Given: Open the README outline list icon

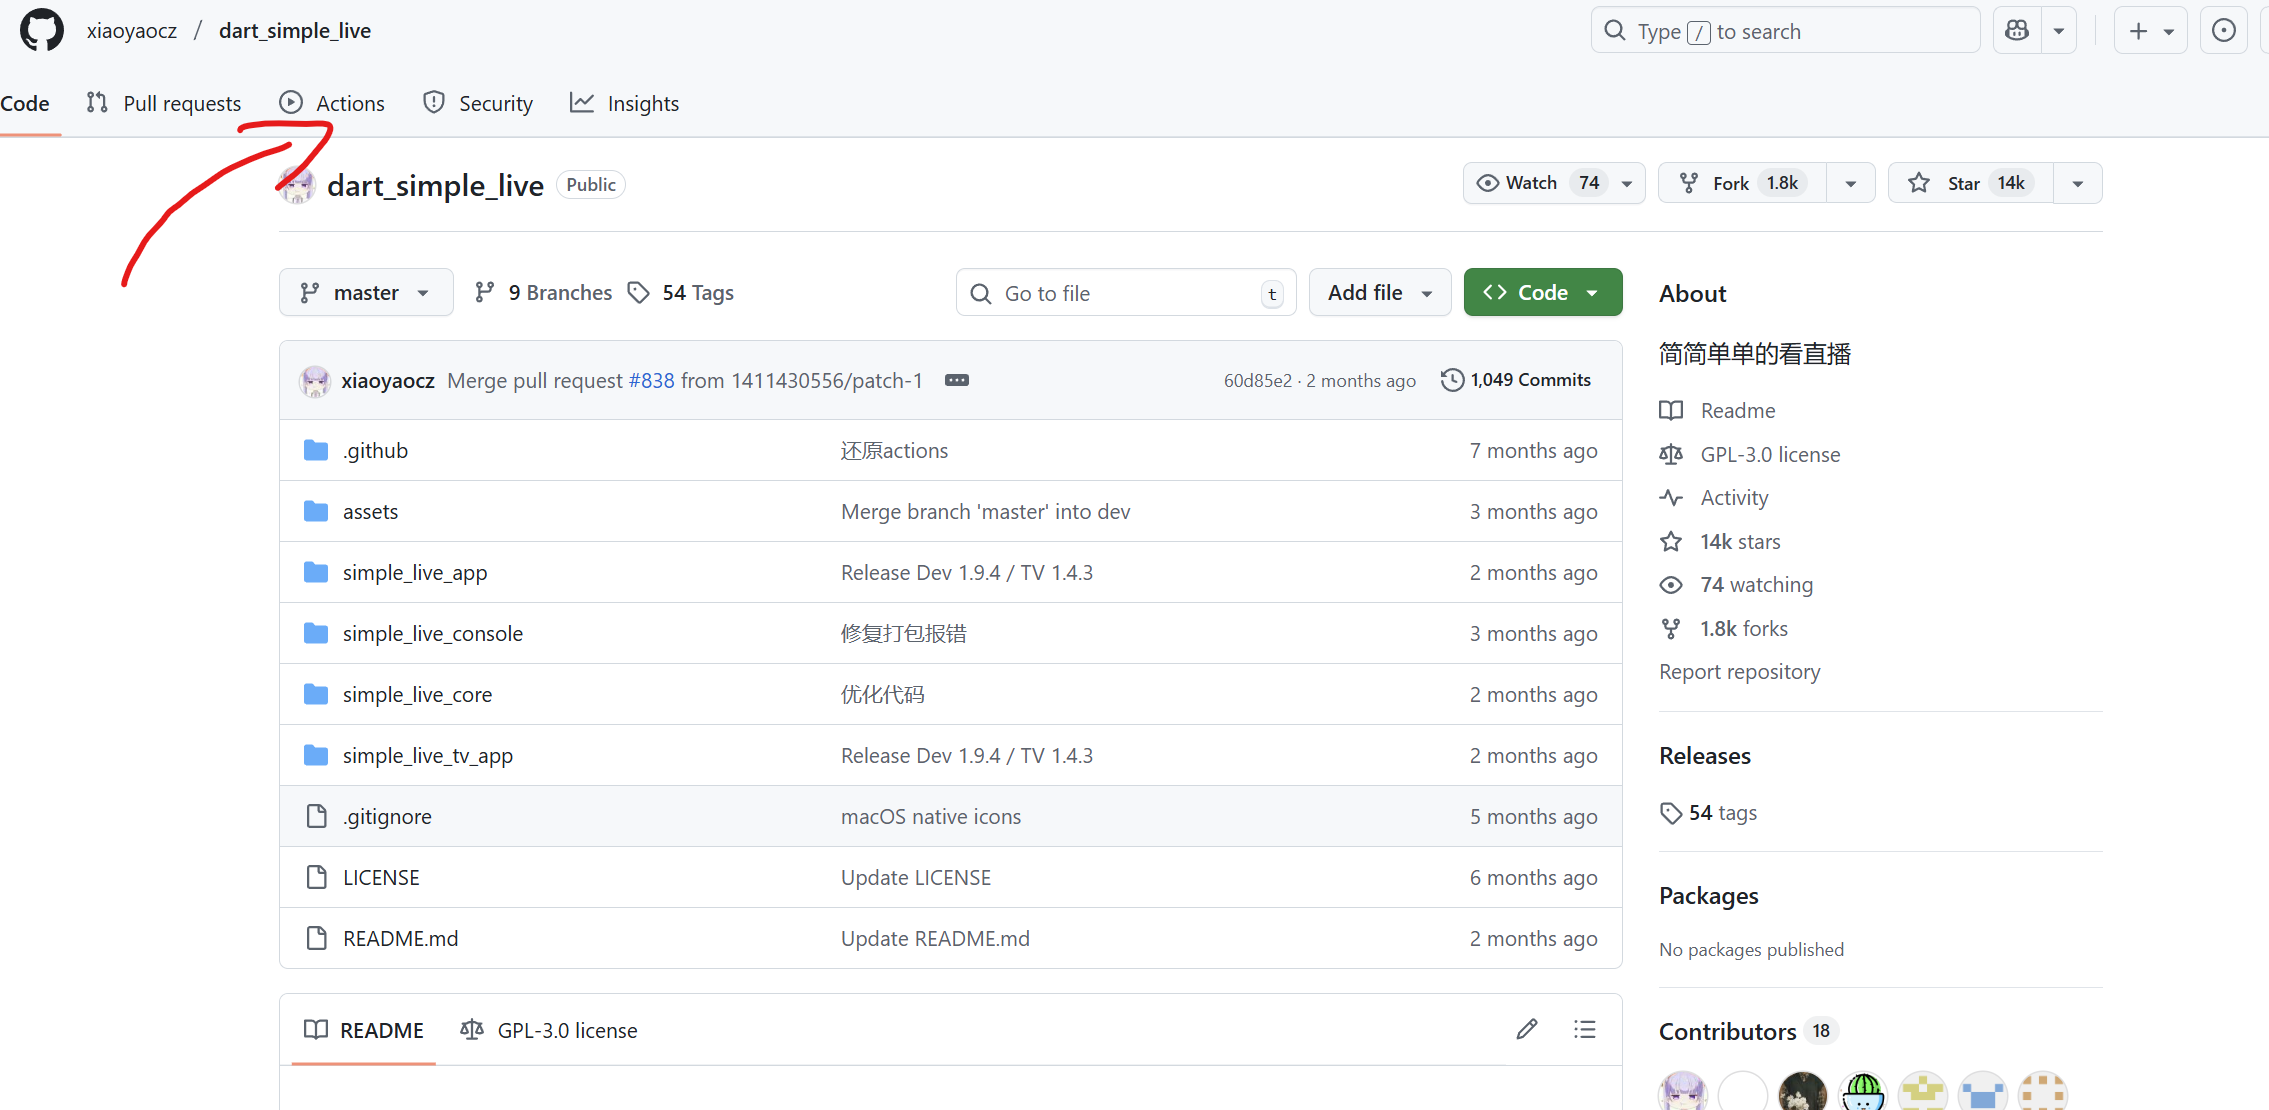Looking at the screenshot, I should click(x=1584, y=1029).
